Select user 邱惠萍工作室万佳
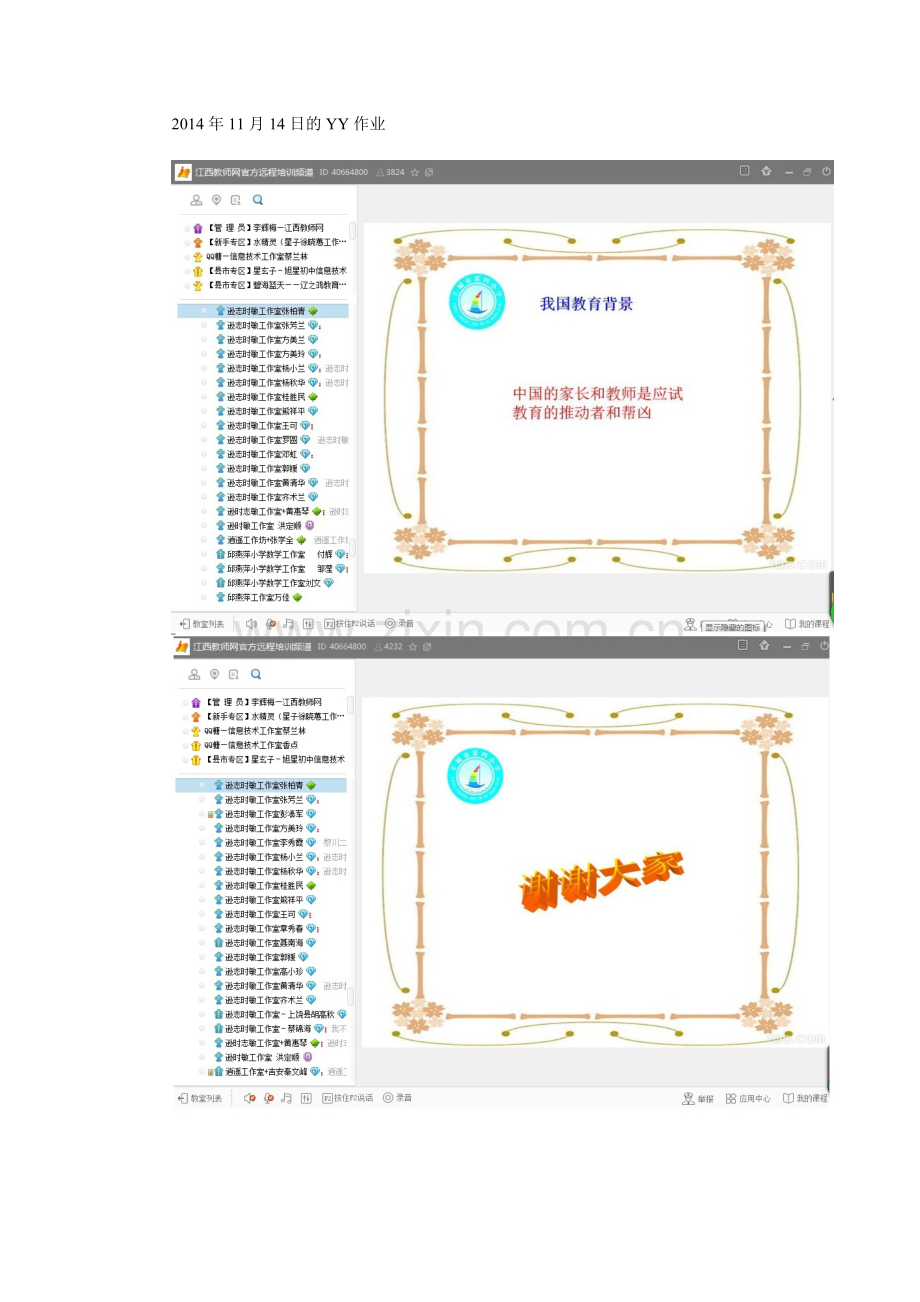This screenshot has height=1302, width=920. point(258,597)
